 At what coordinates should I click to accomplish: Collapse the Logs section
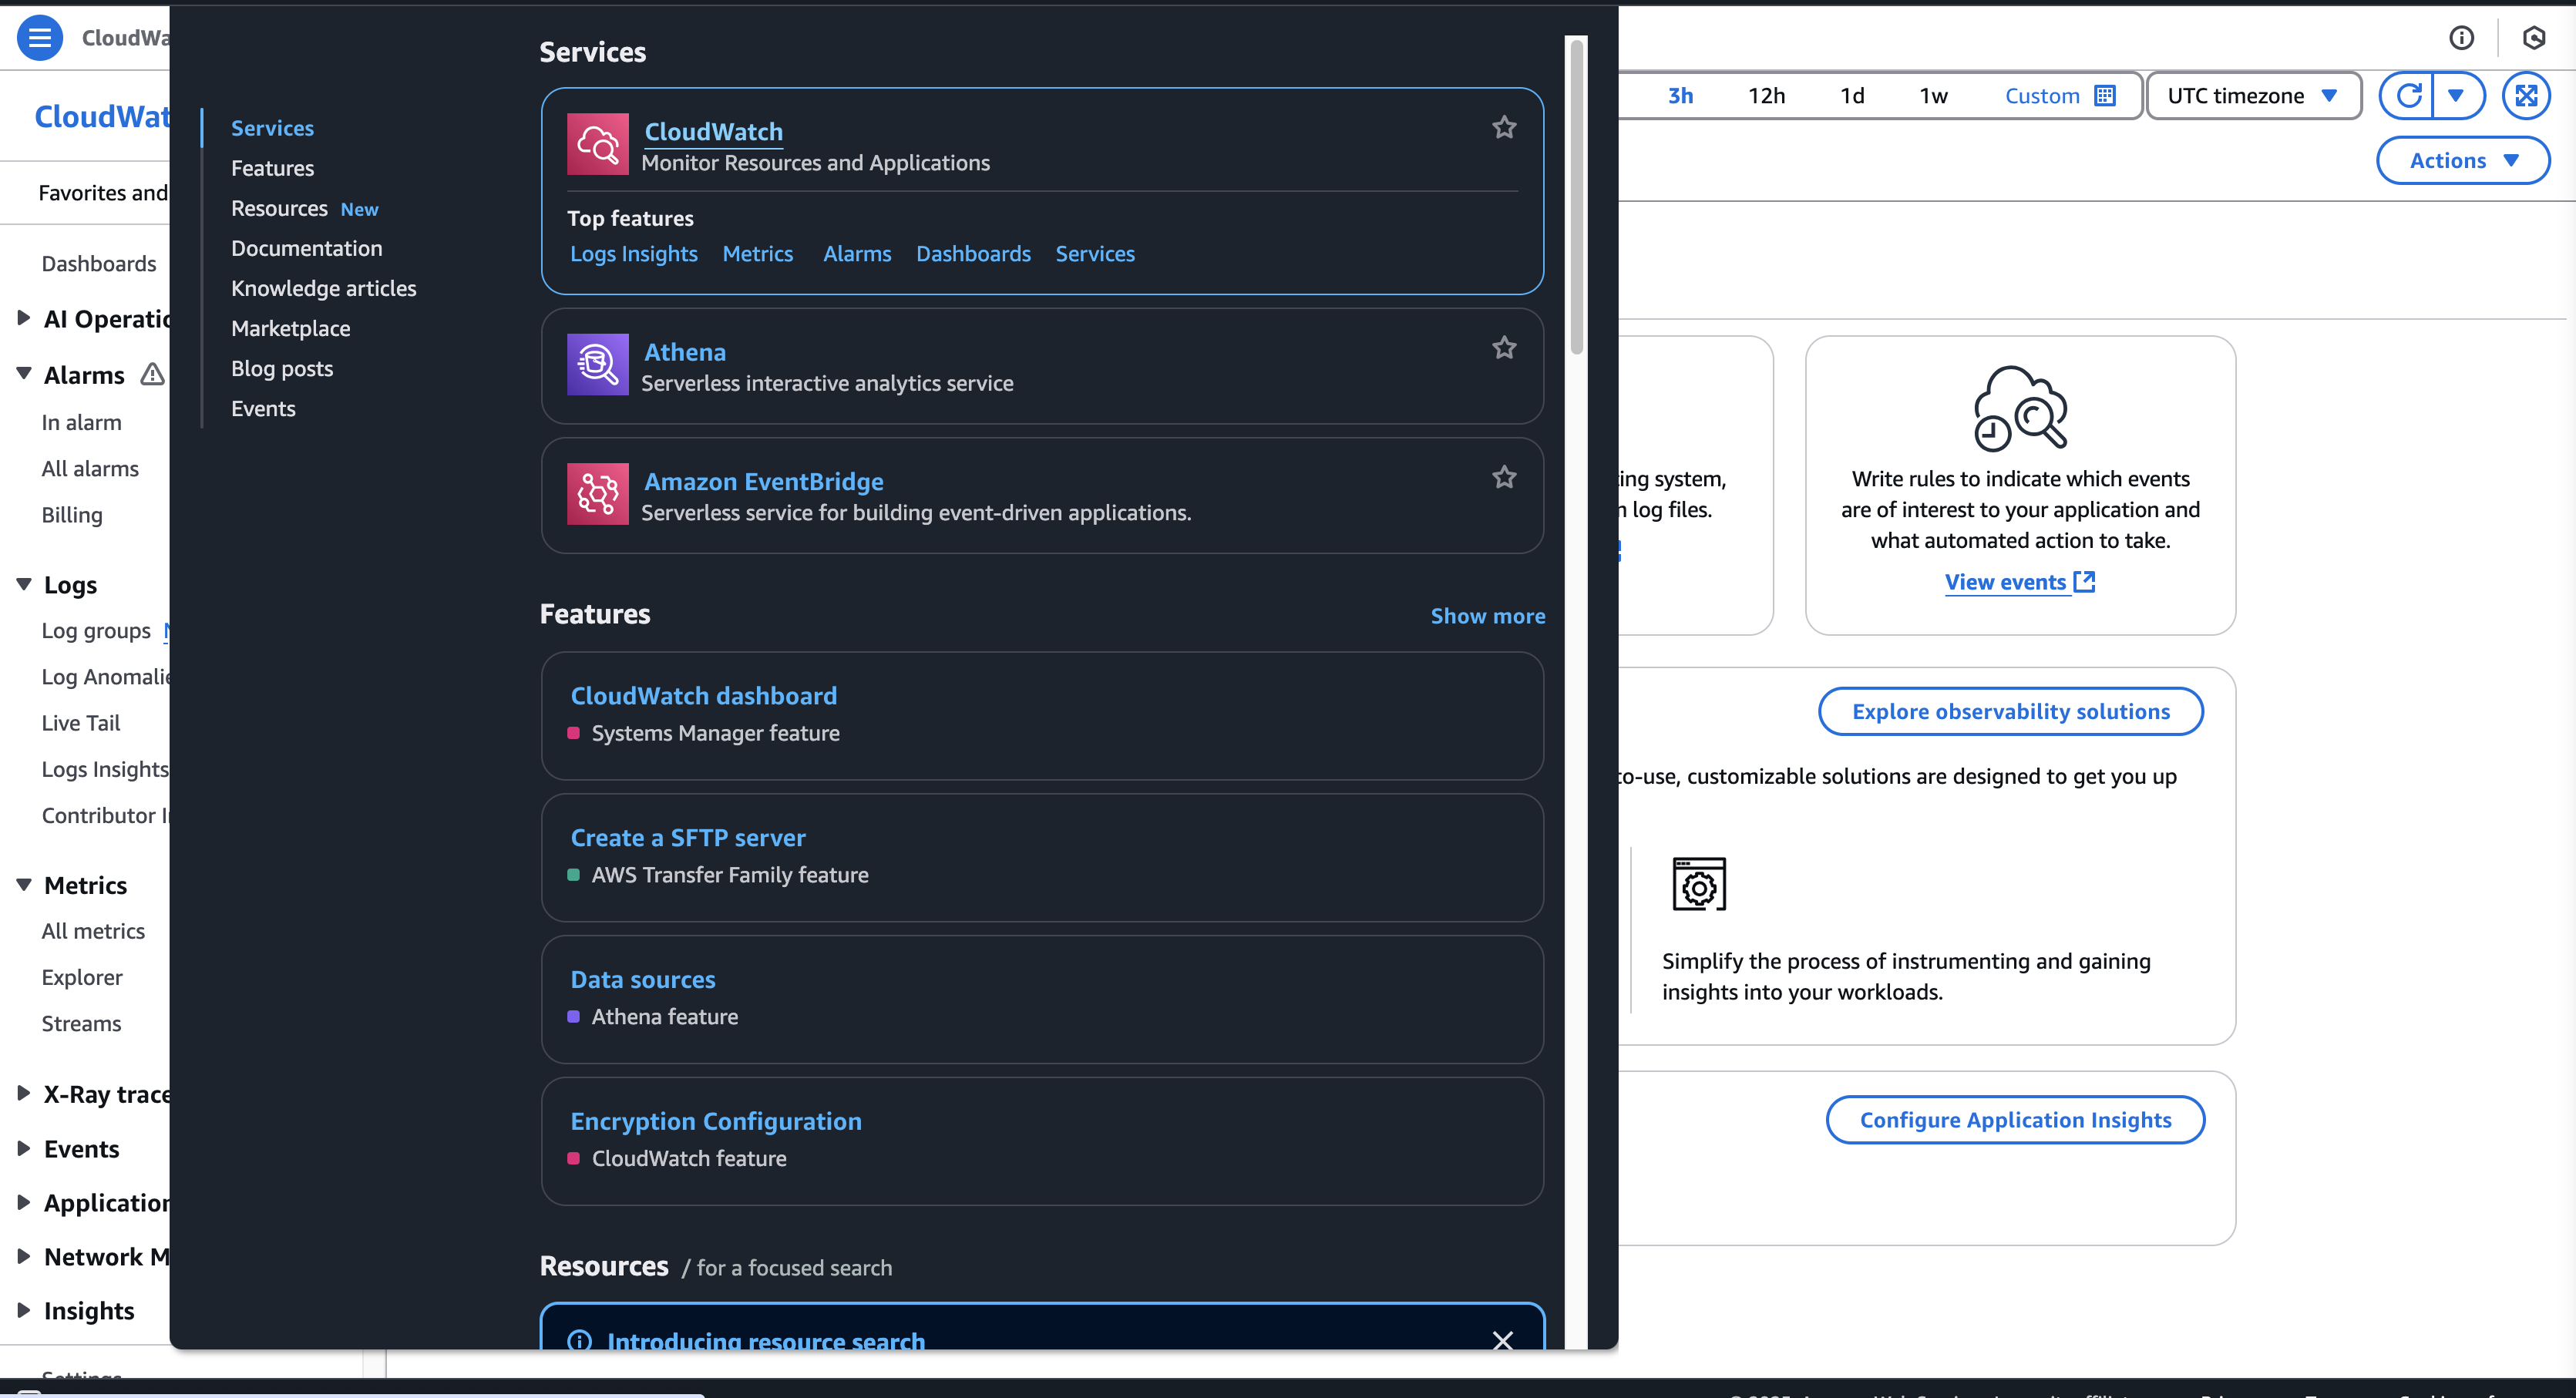point(23,584)
